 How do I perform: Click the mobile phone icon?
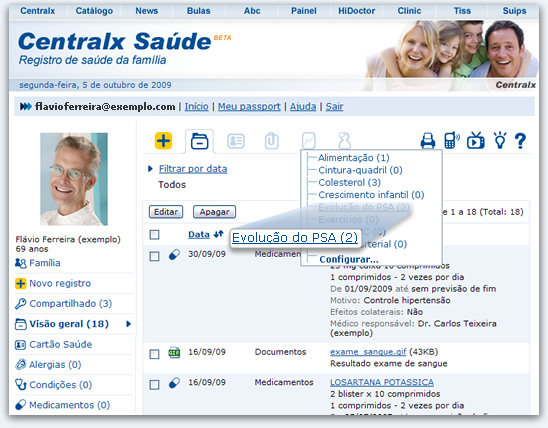(452, 140)
